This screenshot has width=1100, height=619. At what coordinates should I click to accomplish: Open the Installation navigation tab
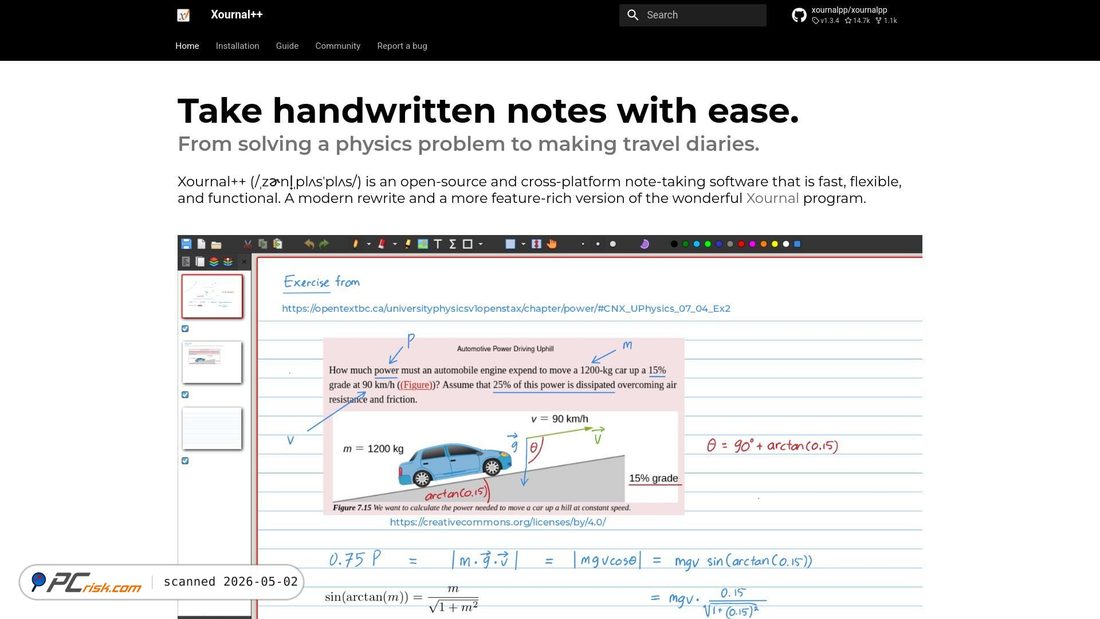click(237, 46)
